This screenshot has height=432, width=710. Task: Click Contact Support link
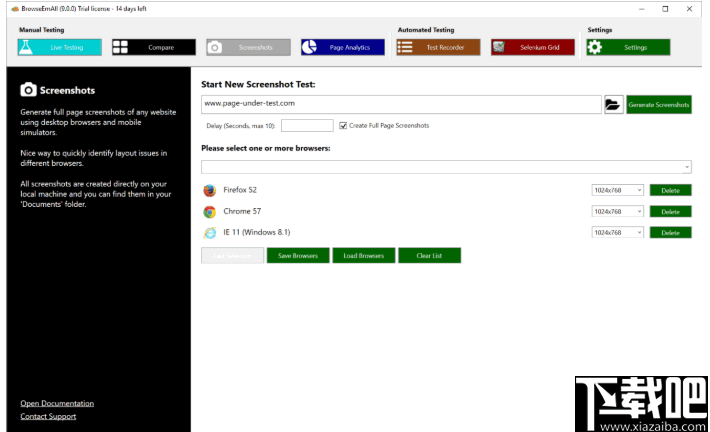coord(48,416)
